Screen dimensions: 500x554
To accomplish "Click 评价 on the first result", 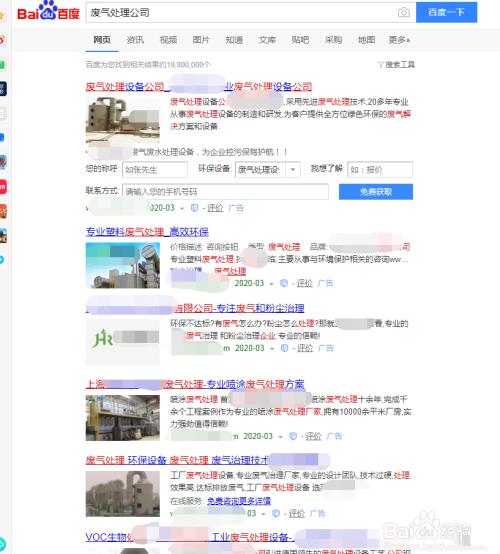I will pos(215,208).
